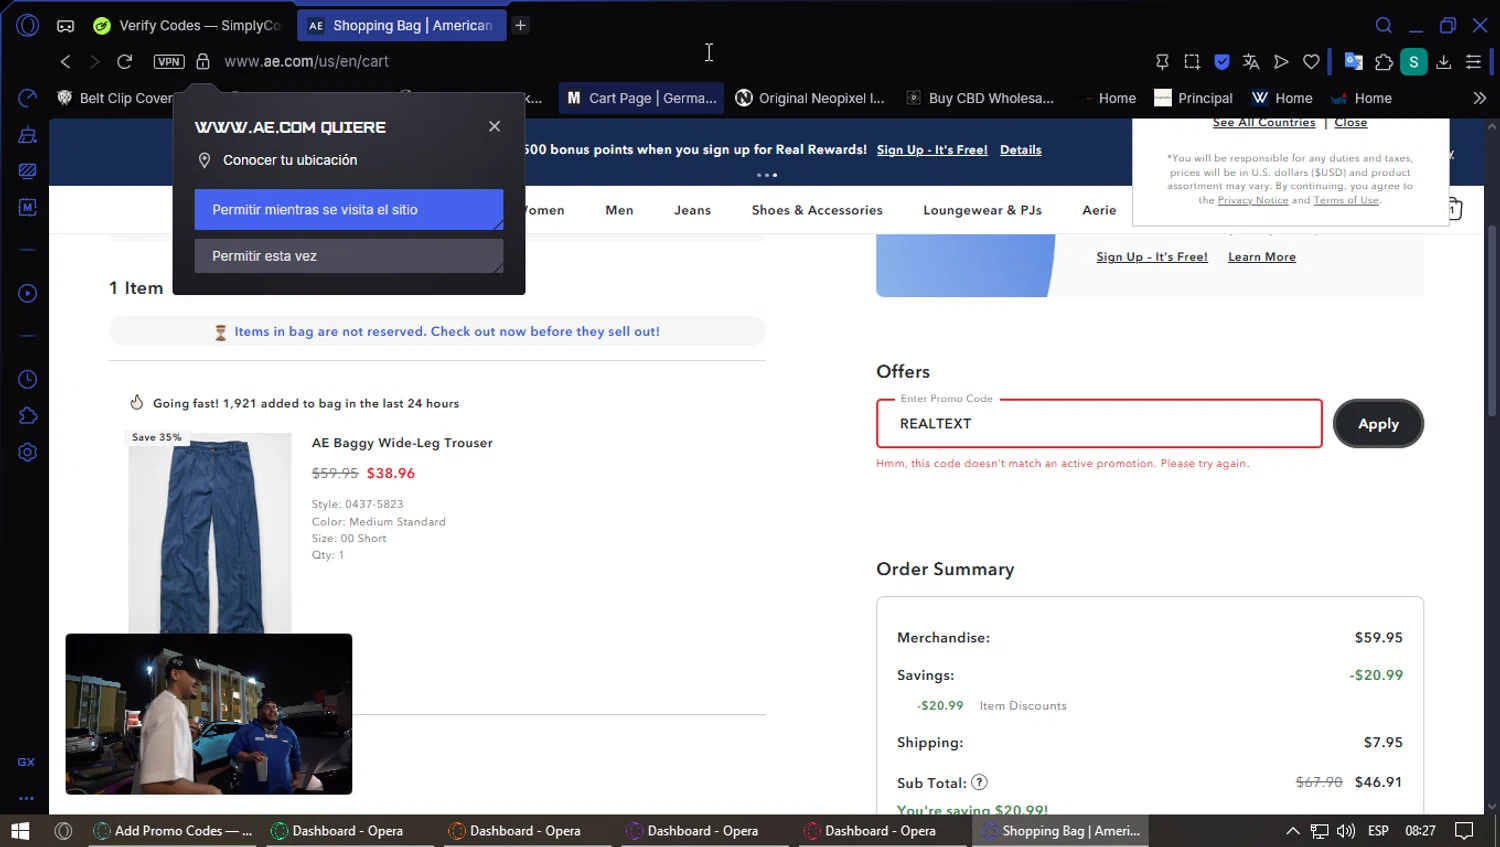Open GX Corner gamepad icon
This screenshot has width=1500, height=847.
[65, 26]
